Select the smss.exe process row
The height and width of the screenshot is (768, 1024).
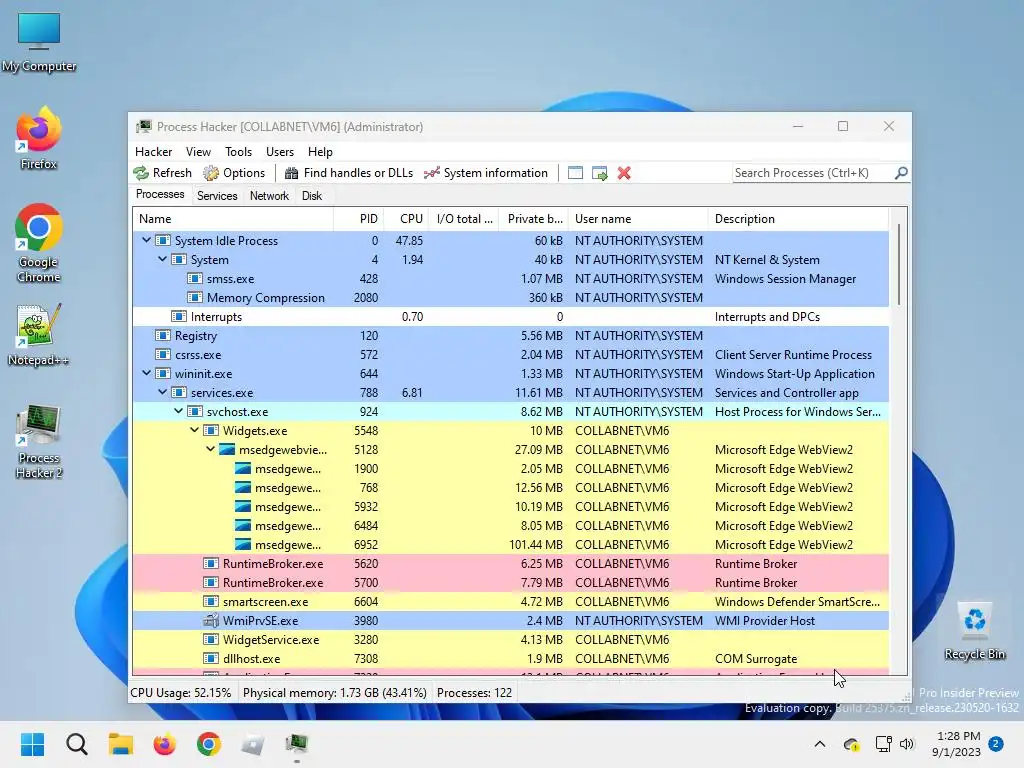pyautogui.click(x=511, y=279)
